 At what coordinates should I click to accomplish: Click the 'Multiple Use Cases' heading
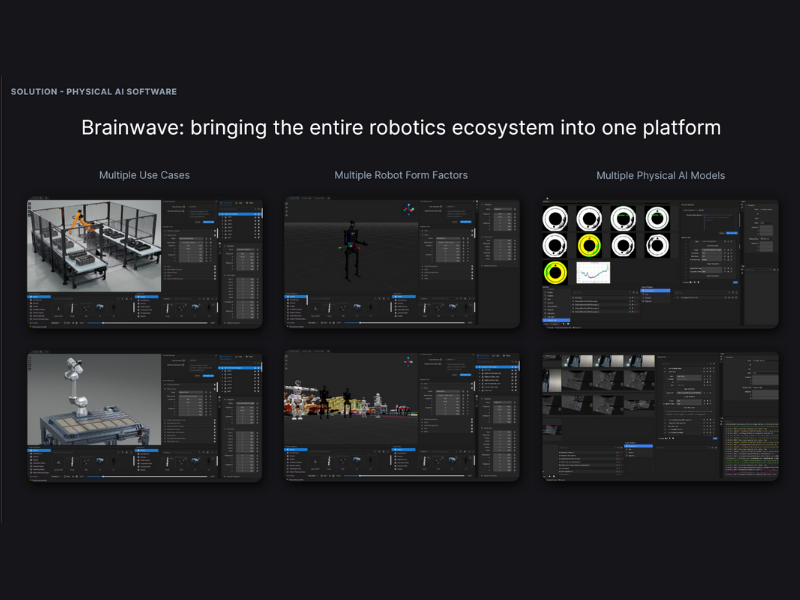tap(144, 175)
